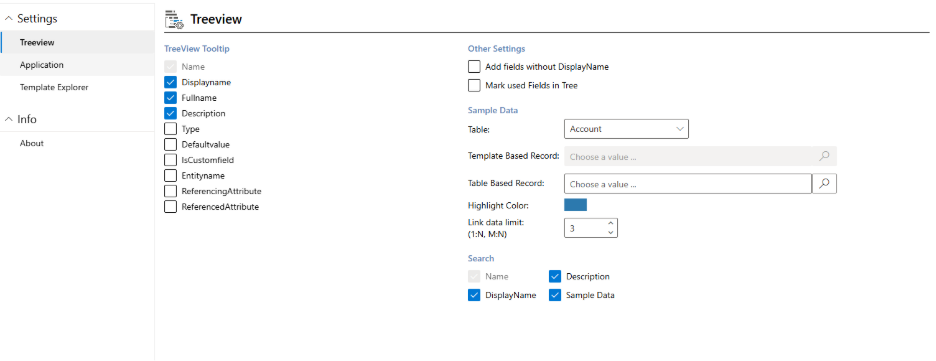Click the Template Based Record field
The image size is (936, 361).
(700, 156)
